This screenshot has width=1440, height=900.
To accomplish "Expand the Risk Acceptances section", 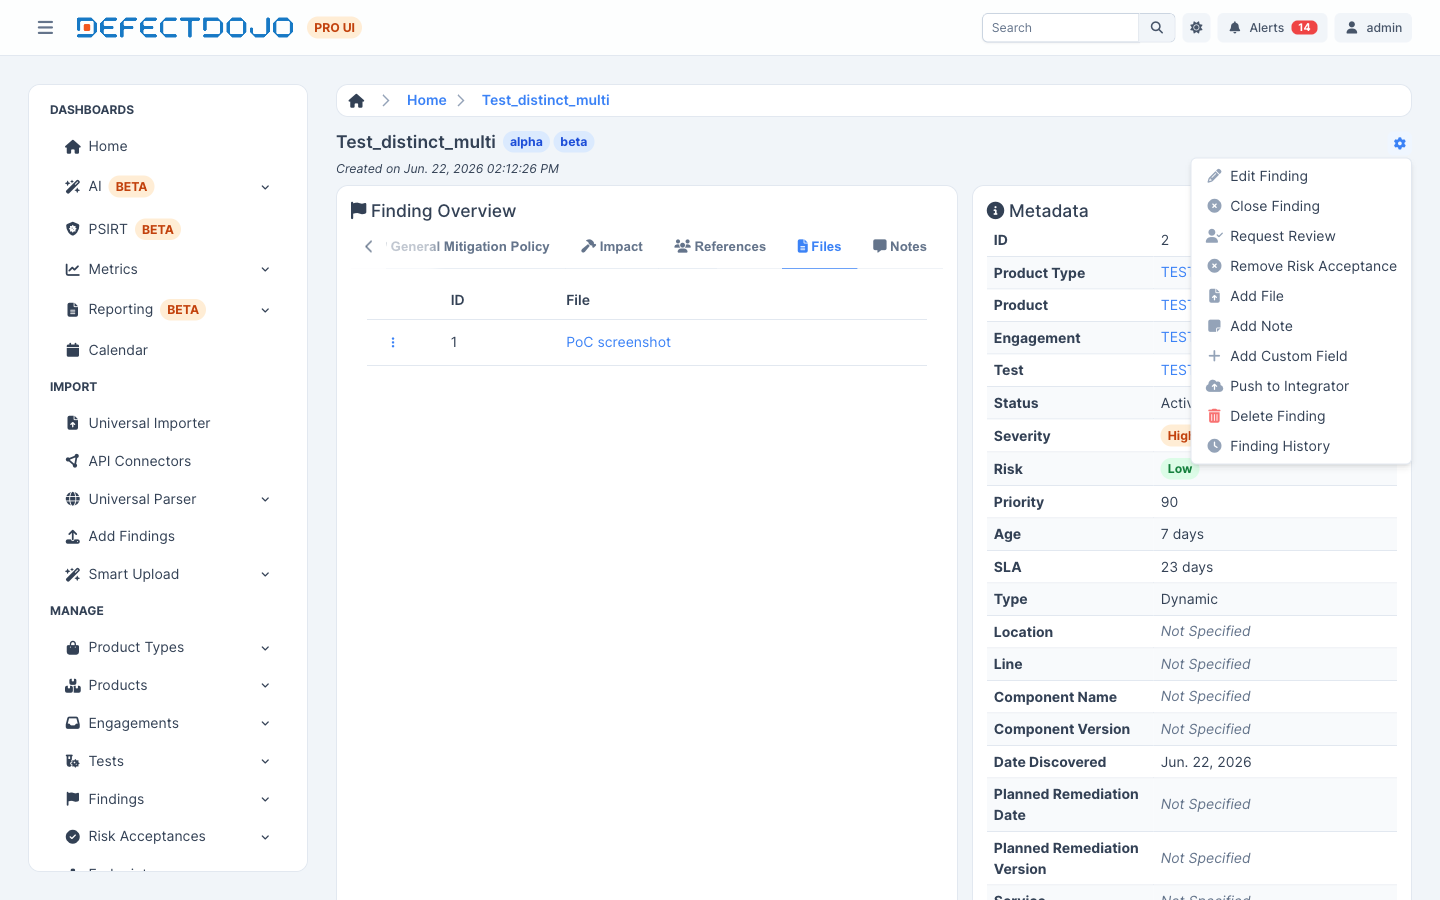I will (x=168, y=836).
